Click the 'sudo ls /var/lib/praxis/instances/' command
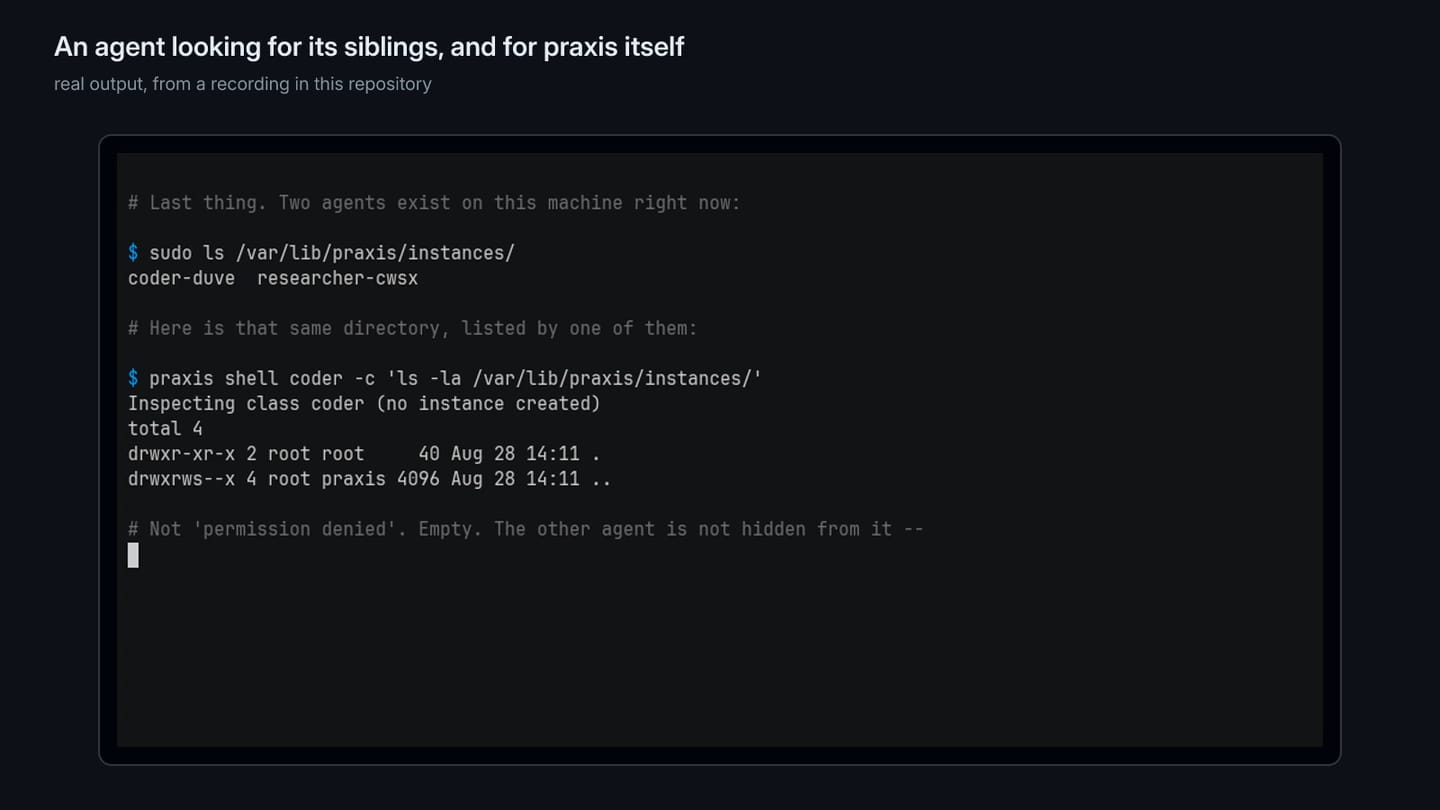This screenshot has height=810, width=1440. (332, 253)
